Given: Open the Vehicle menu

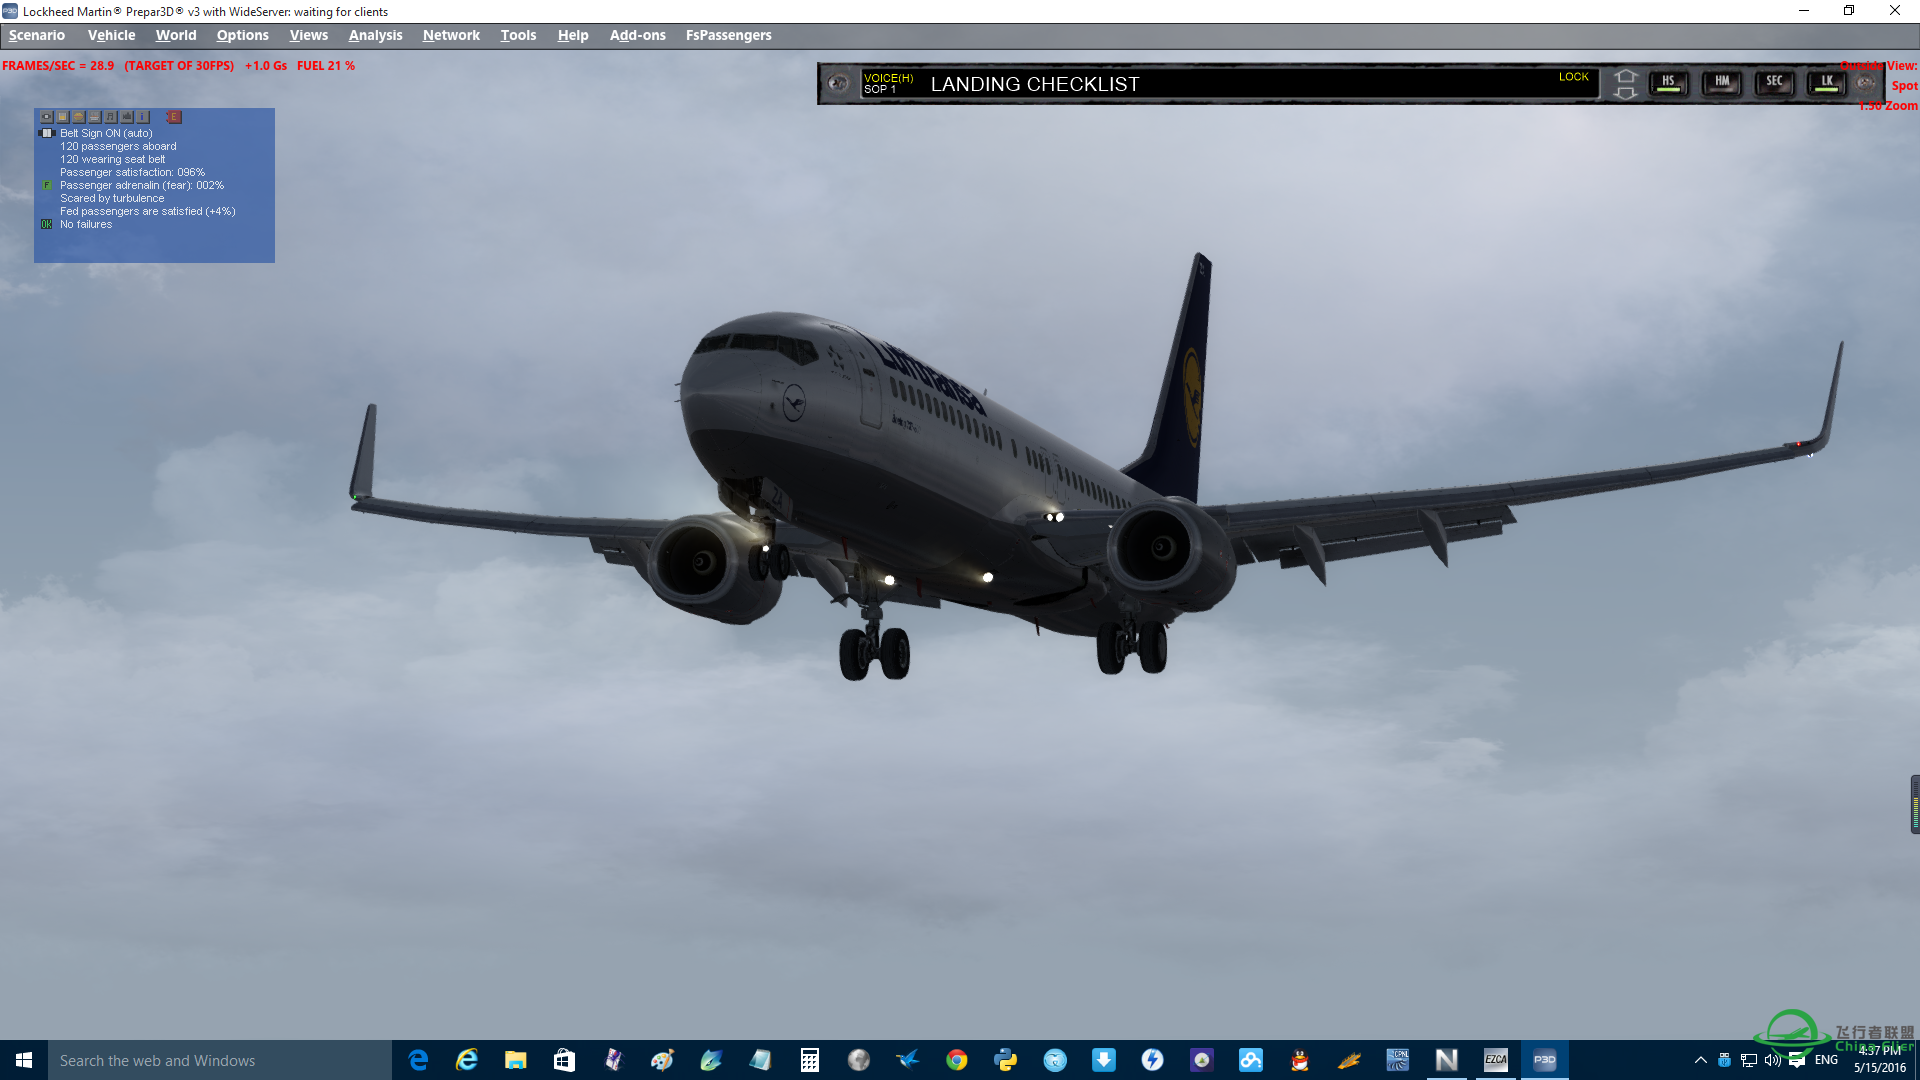Looking at the screenshot, I should pyautogui.click(x=109, y=34).
